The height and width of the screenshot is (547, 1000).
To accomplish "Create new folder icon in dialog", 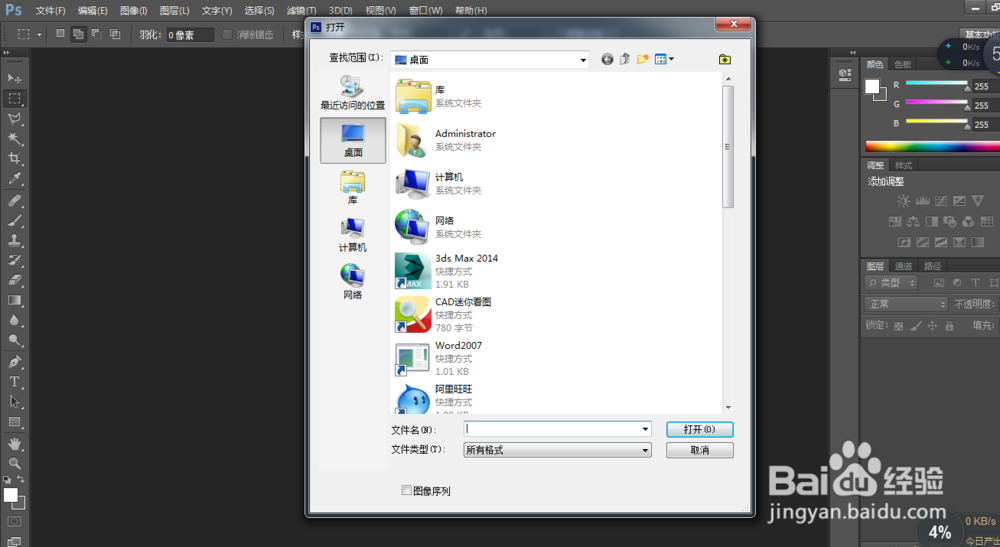I will 643,59.
